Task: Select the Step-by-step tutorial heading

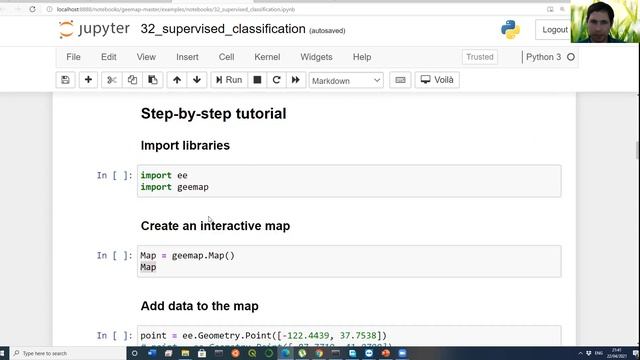Action: coord(213,113)
